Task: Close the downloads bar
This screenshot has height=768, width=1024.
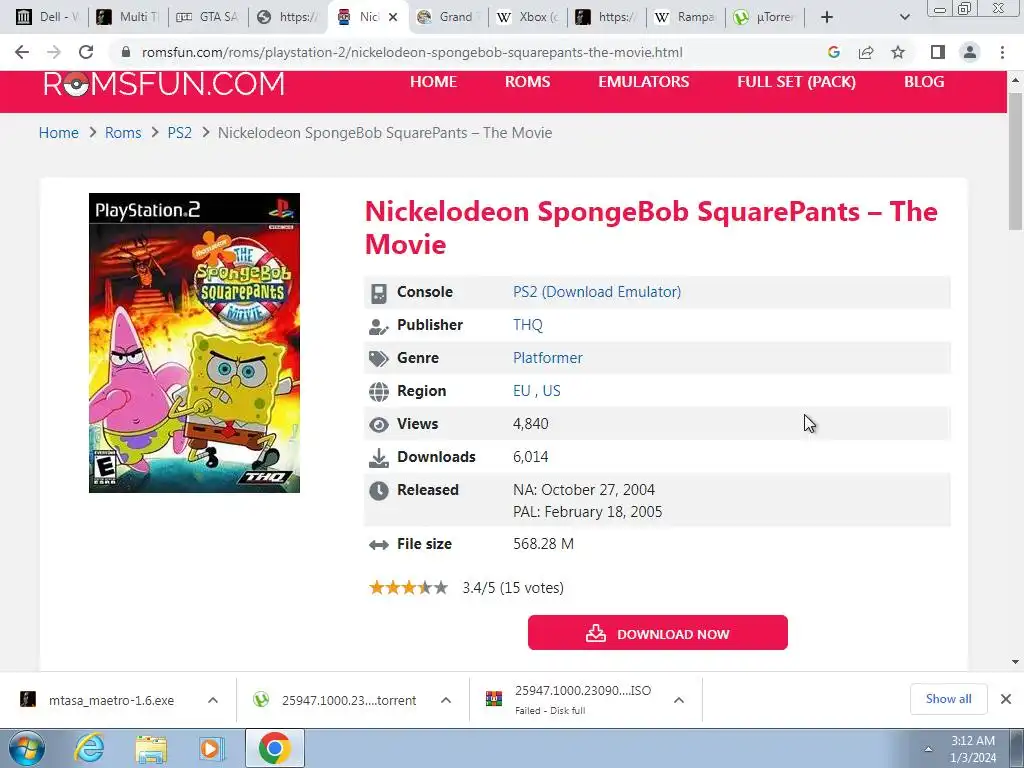Action: pos(1006,699)
